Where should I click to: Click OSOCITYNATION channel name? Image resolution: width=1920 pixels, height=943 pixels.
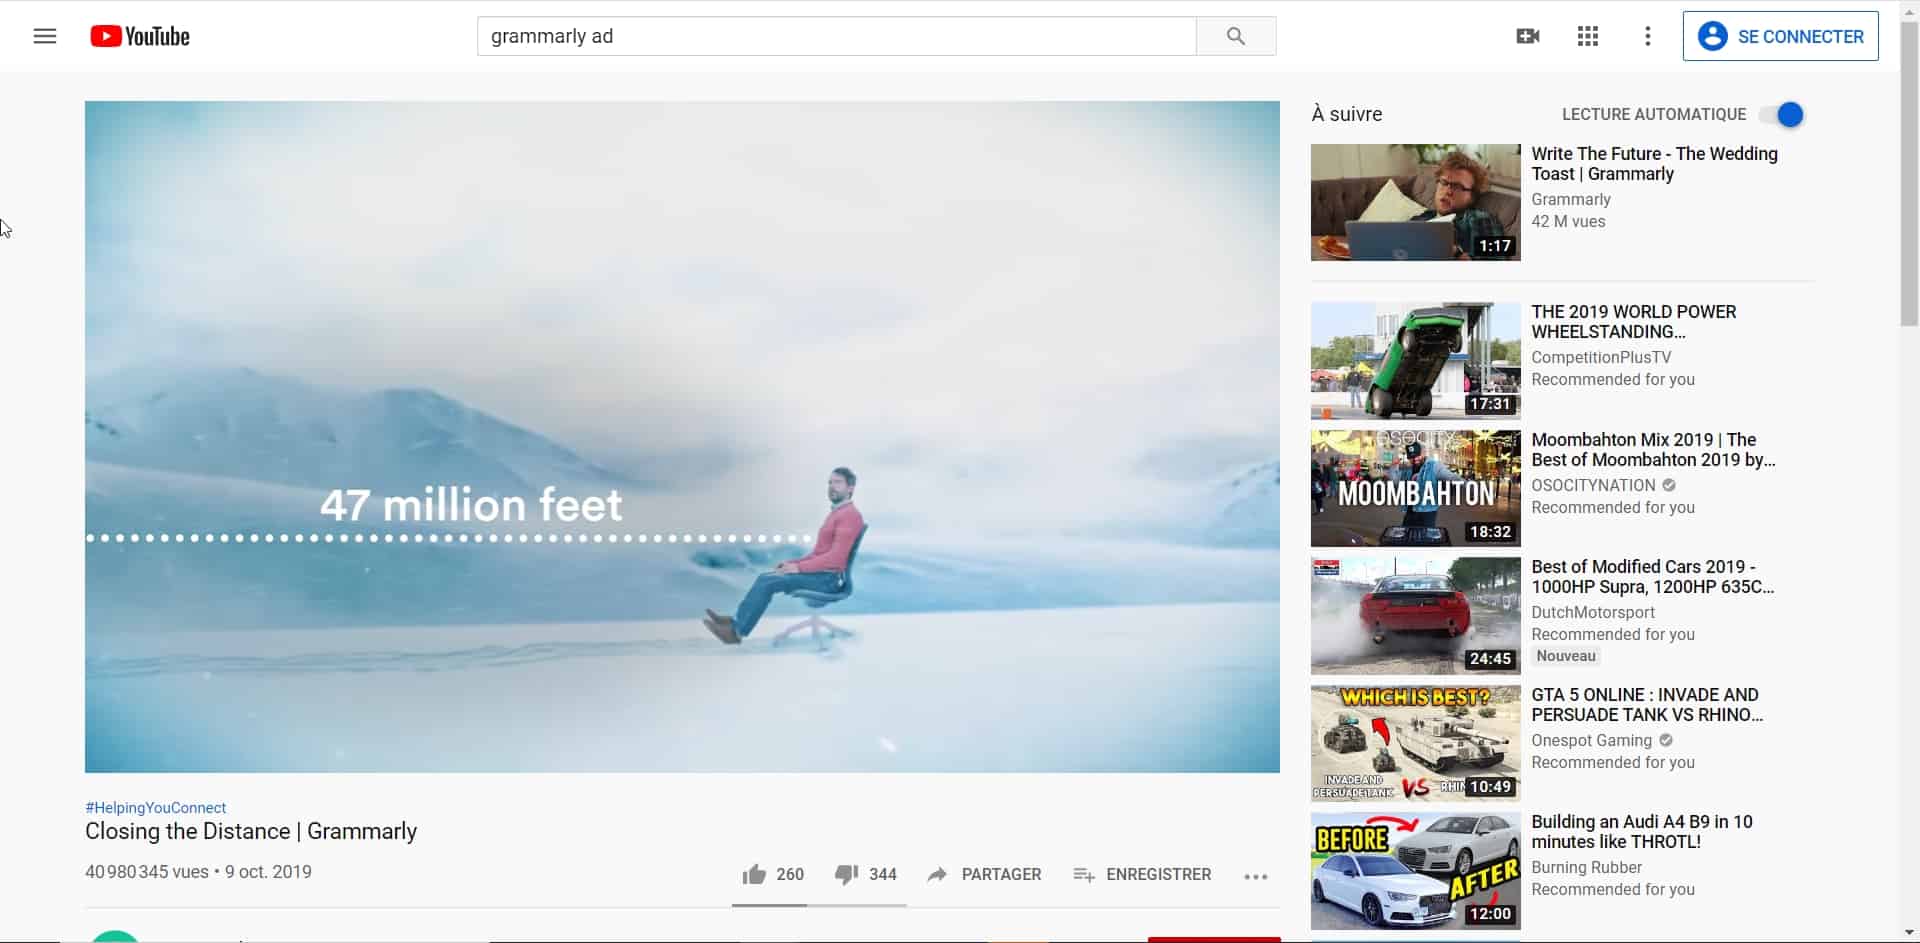(1593, 485)
